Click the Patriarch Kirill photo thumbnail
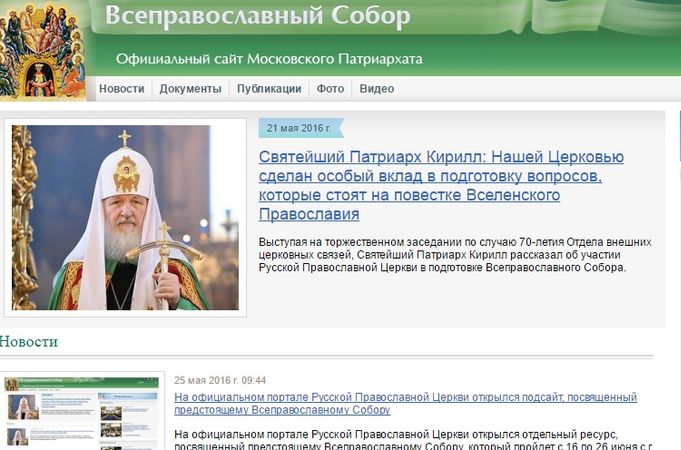The width and height of the screenshot is (681, 450). (x=125, y=218)
